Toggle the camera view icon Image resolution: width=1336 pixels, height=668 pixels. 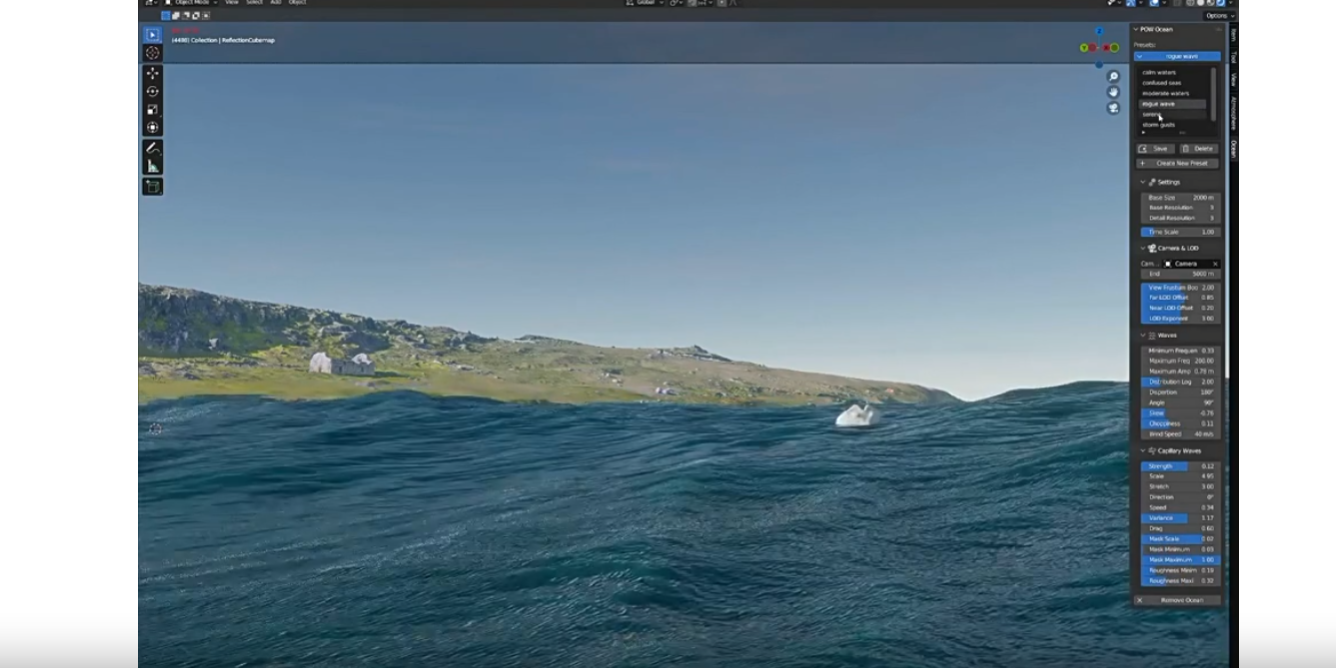point(1113,108)
